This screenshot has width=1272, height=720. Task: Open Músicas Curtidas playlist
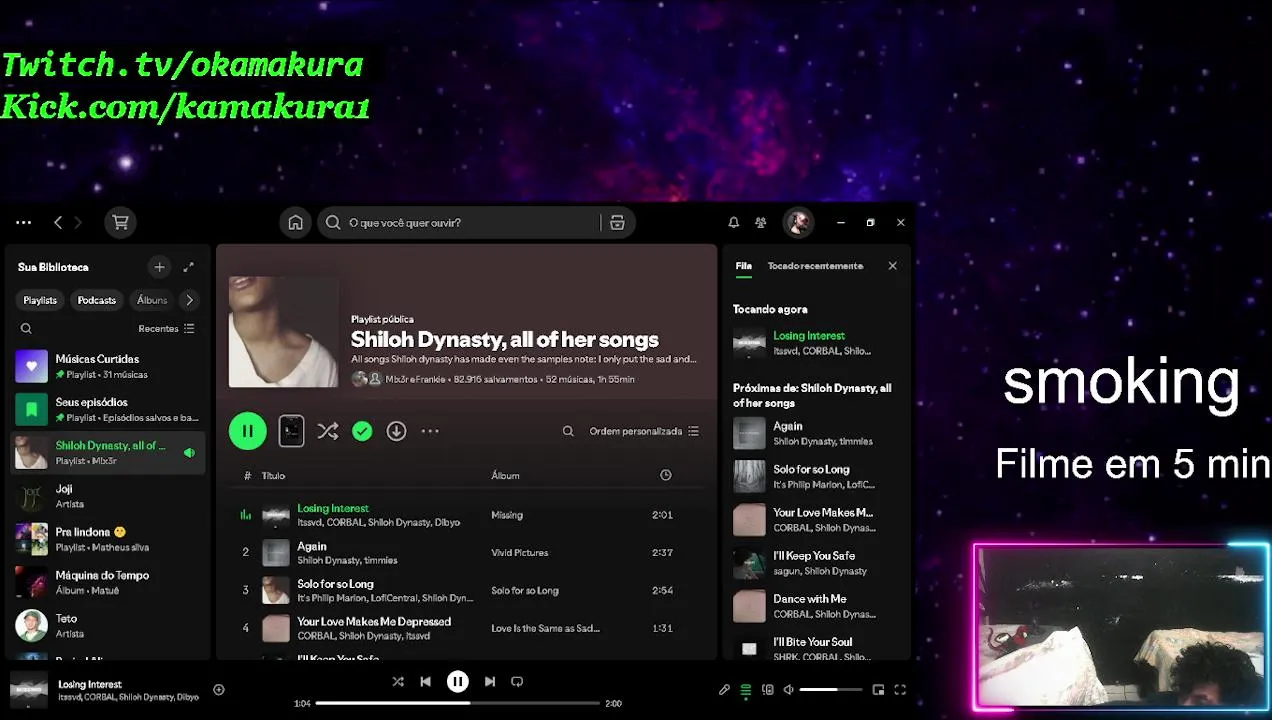coord(107,366)
